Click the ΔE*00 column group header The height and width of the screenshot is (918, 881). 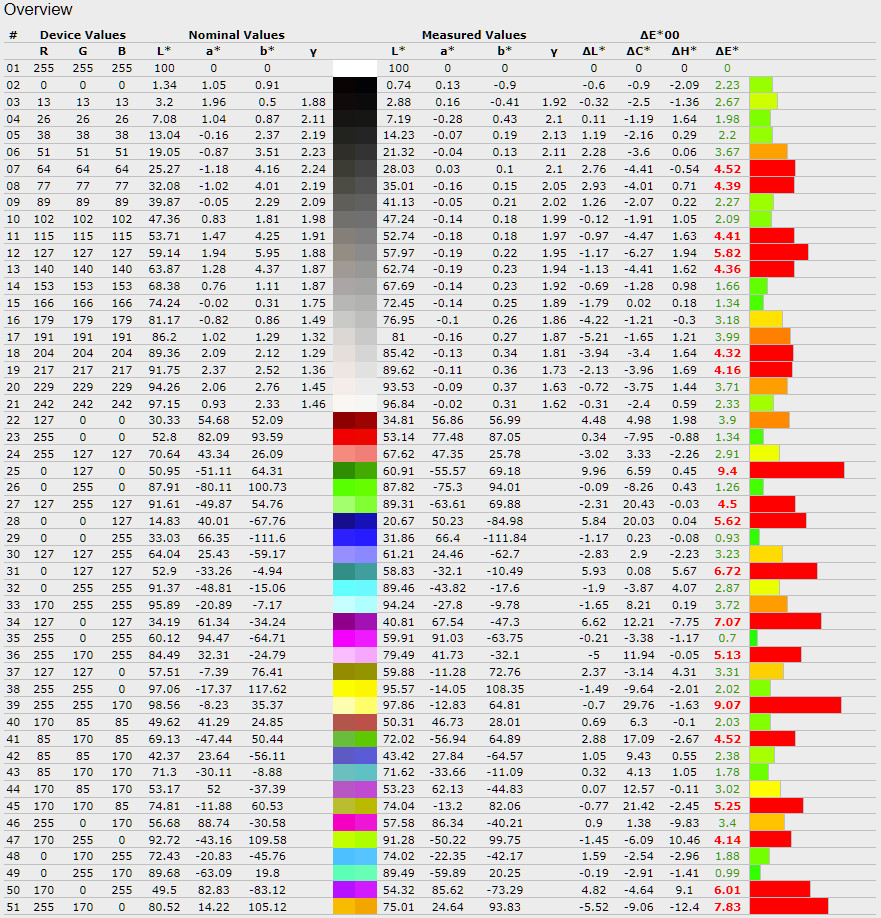pyautogui.click(x=662, y=35)
